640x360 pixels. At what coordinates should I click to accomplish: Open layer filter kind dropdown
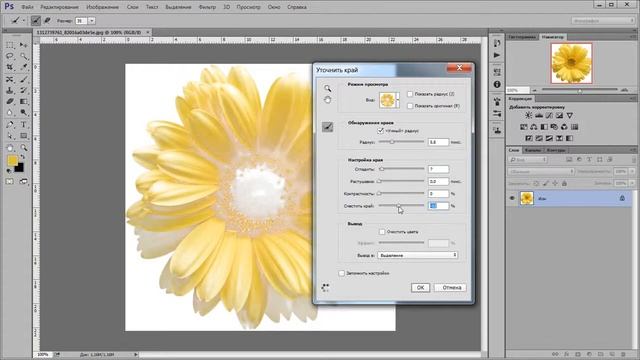pyautogui.click(x=528, y=160)
